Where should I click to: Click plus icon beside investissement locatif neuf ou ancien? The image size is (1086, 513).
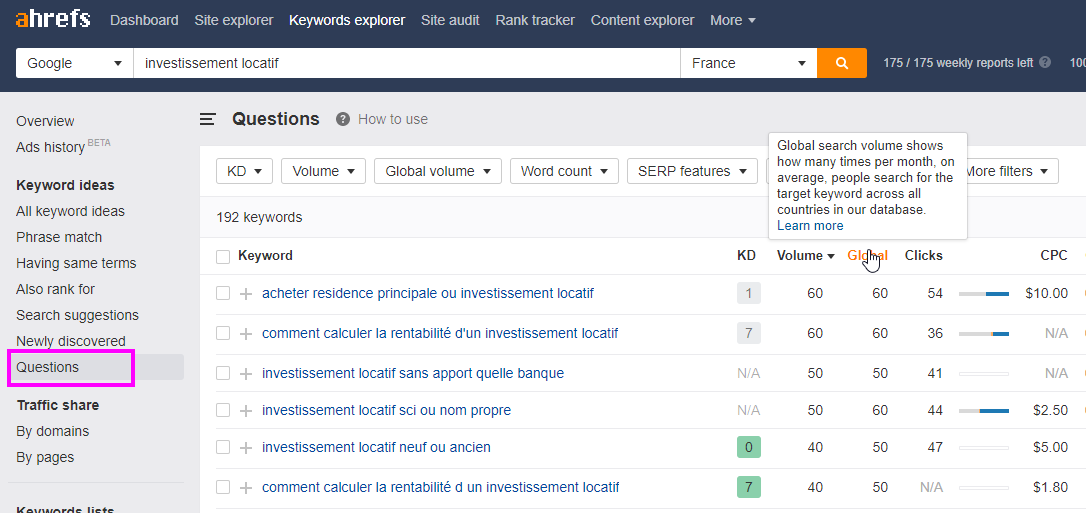(x=245, y=448)
